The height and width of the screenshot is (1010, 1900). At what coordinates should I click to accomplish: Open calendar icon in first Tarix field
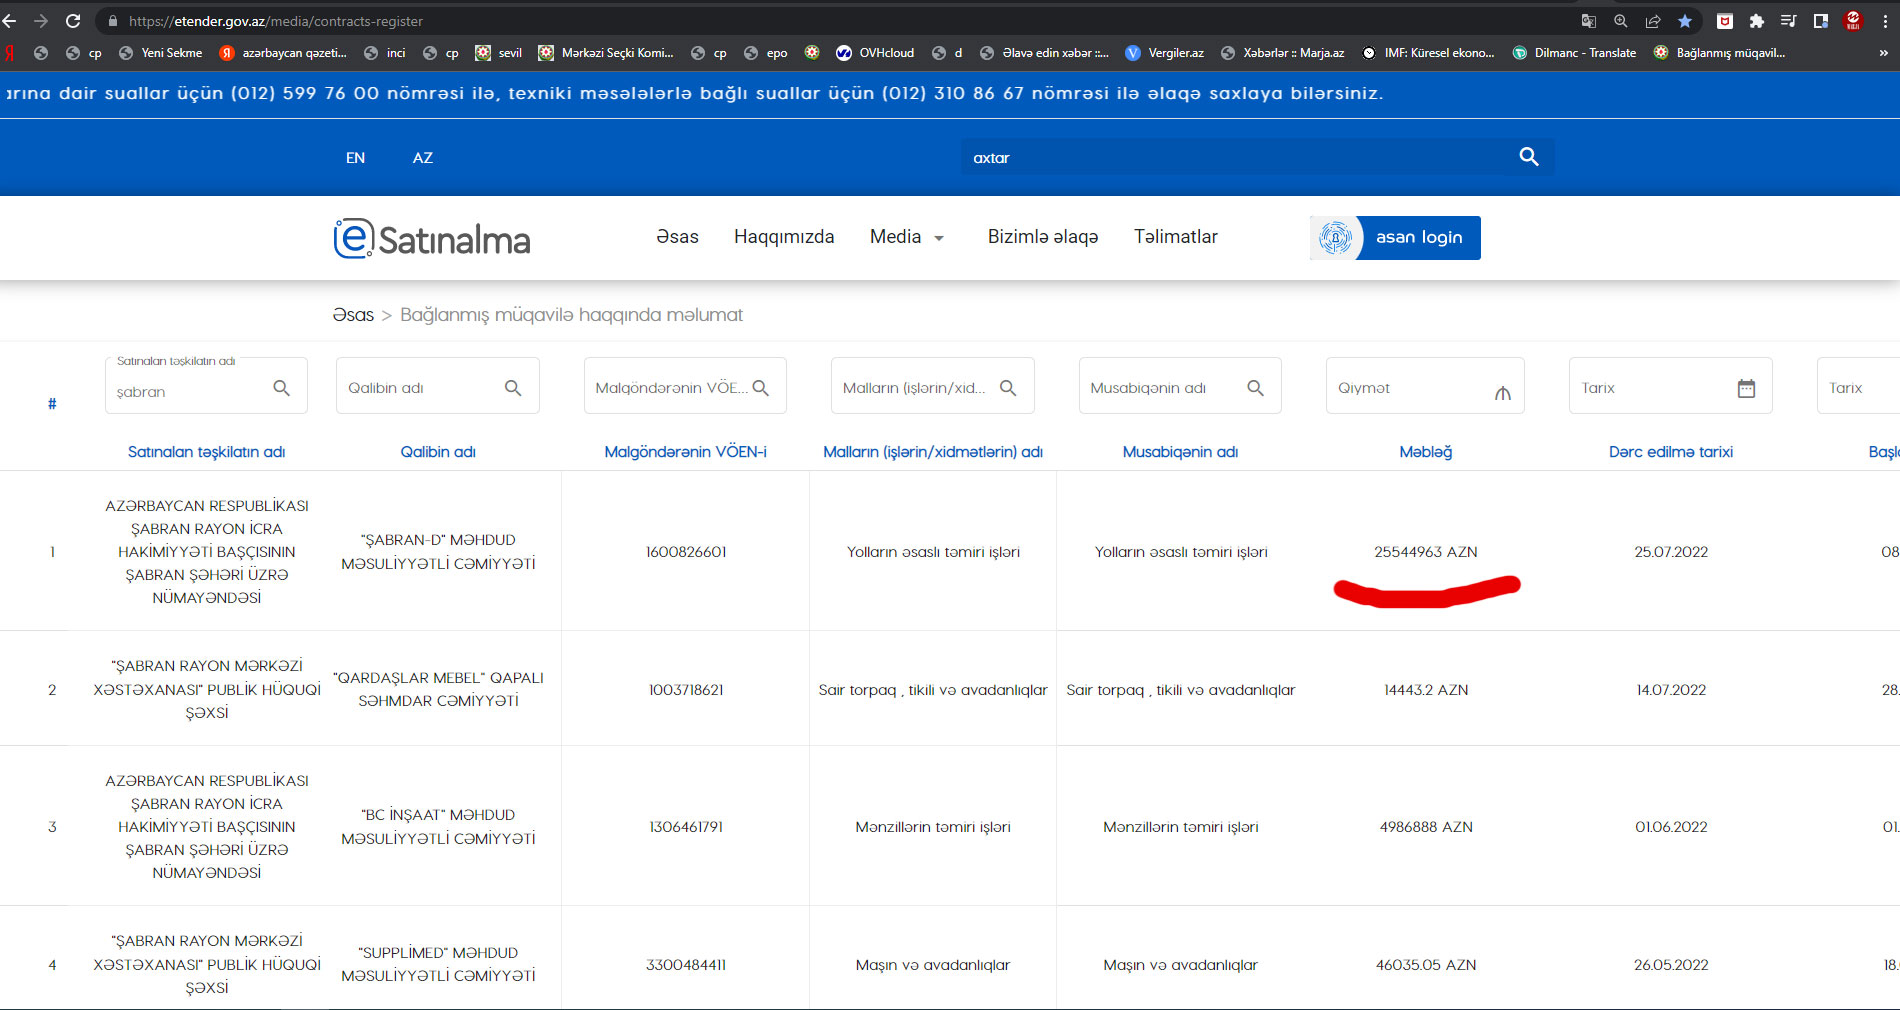pyautogui.click(x=1746, y=388)
